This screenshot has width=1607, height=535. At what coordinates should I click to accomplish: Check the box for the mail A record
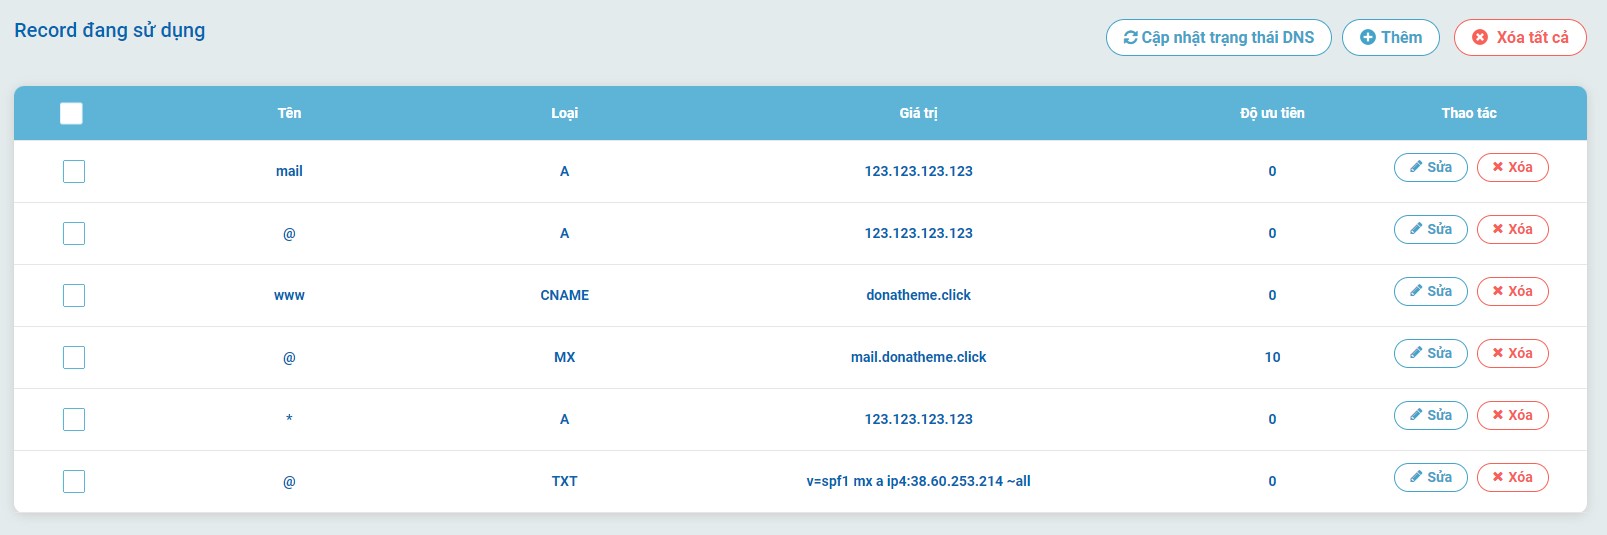[74, 171]
